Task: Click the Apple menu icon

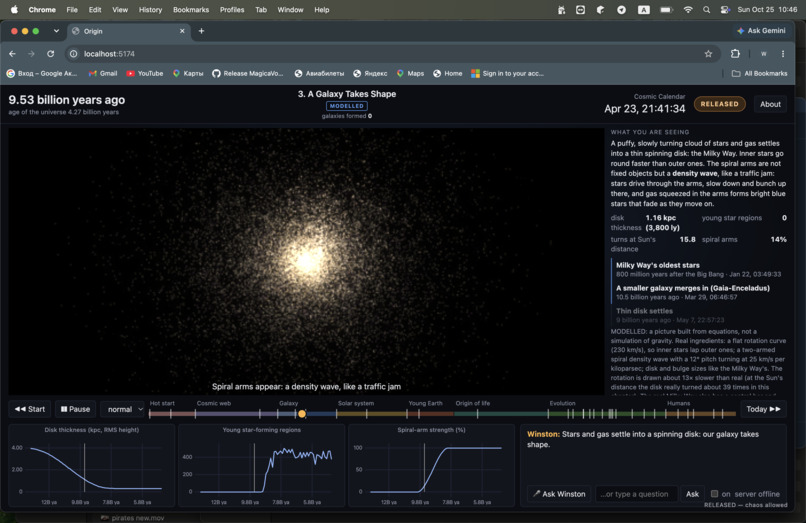Action: [x=14, y=10]
